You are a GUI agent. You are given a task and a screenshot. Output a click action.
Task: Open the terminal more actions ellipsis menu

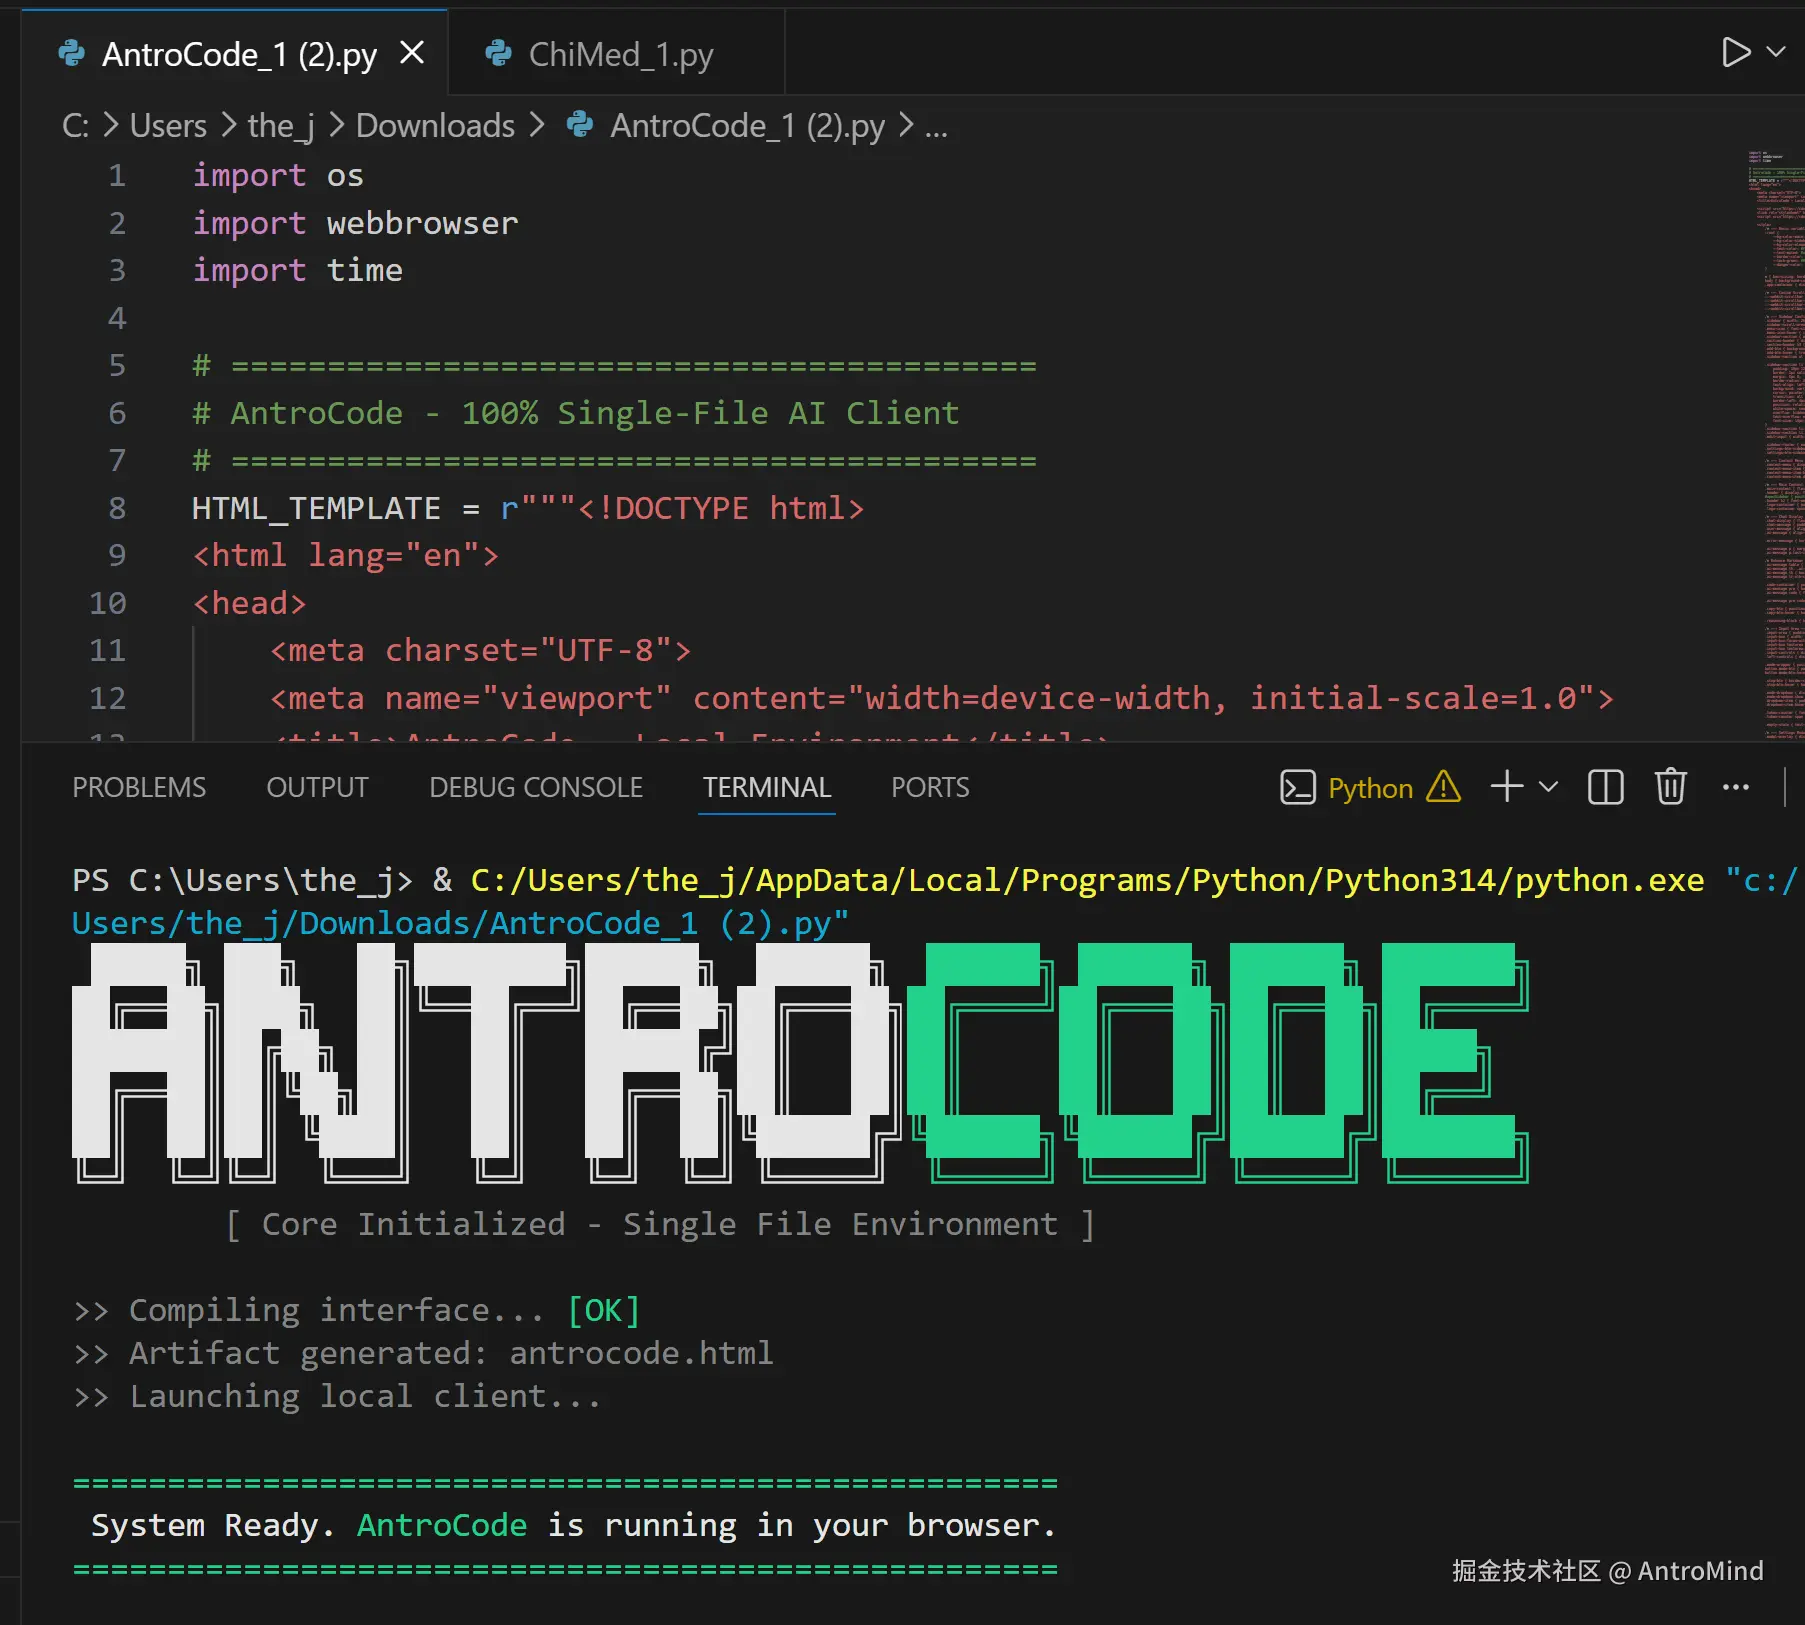point(1735,787)
